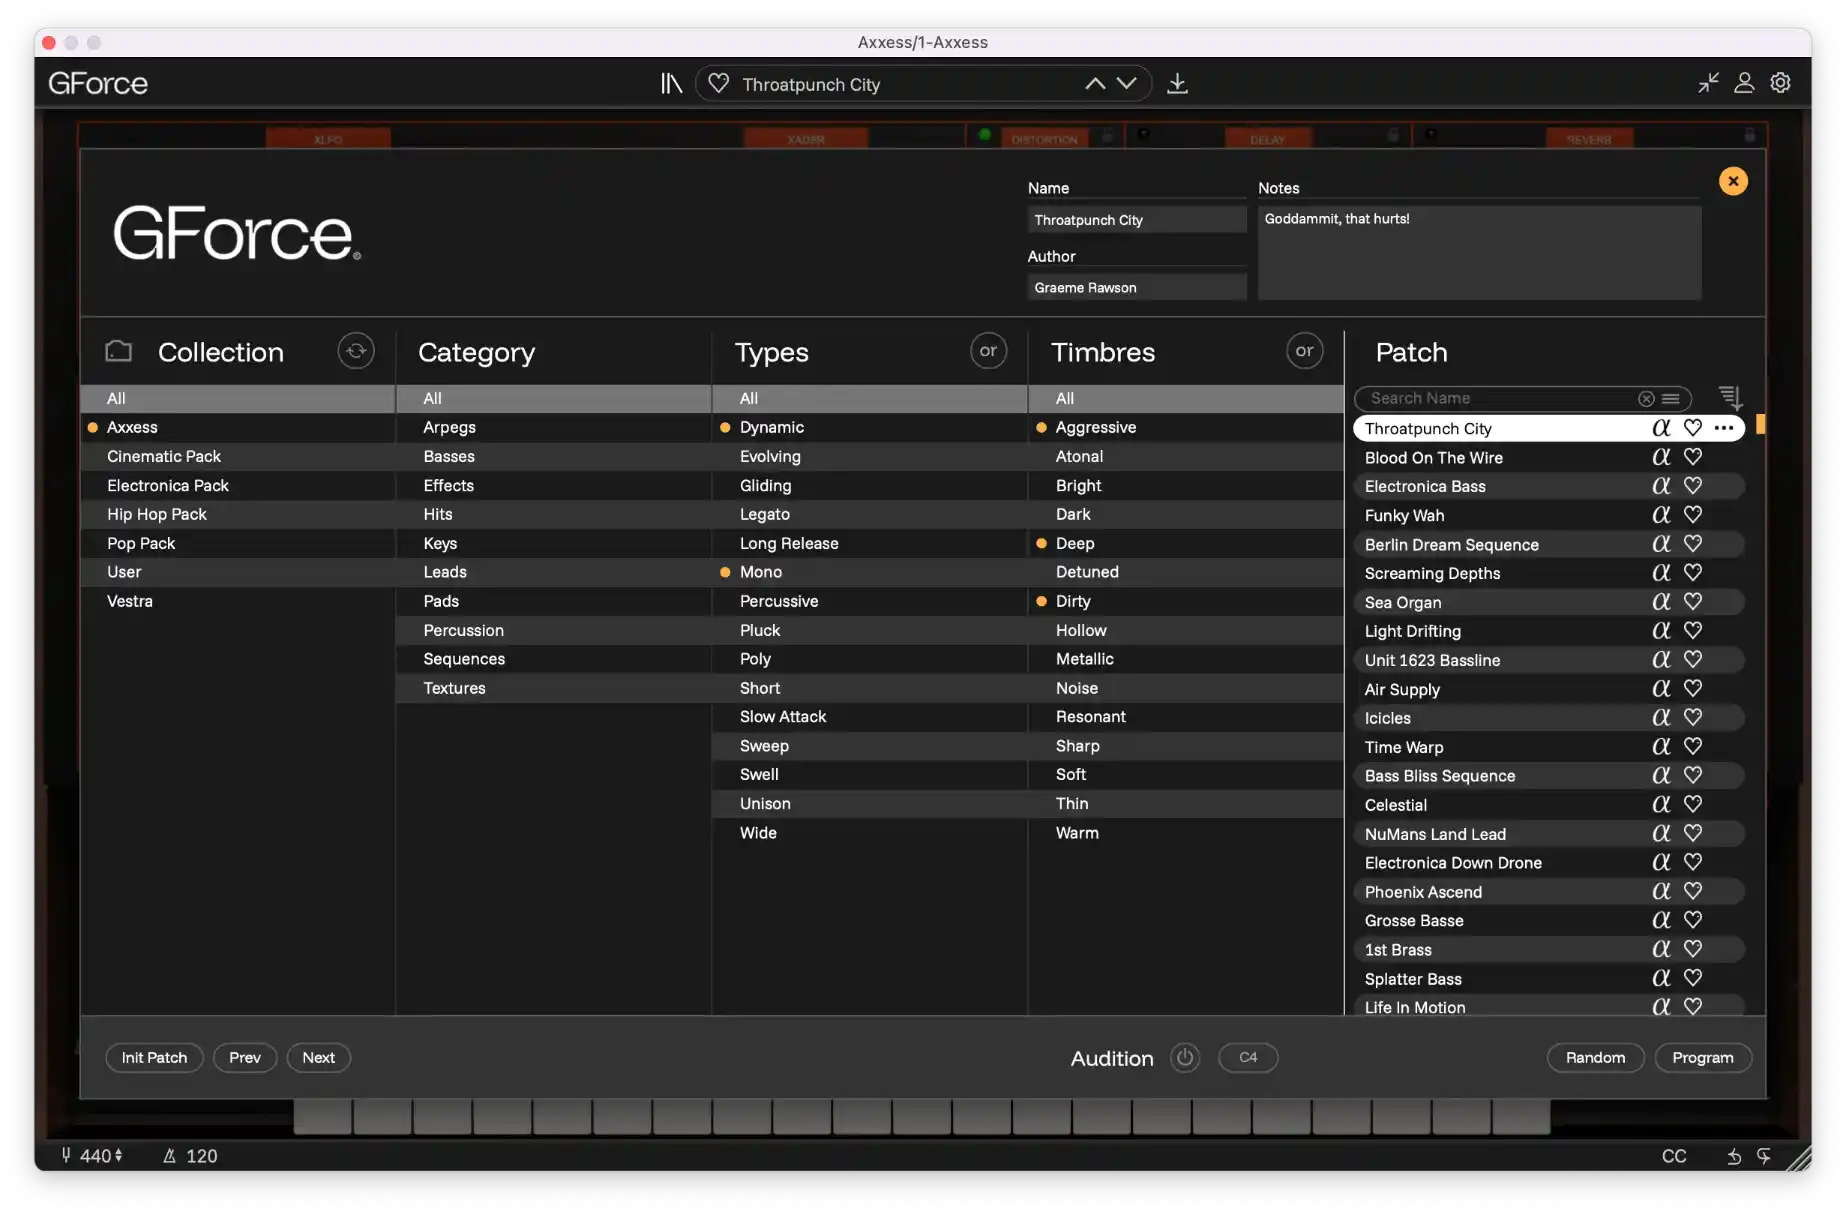This screenshot has height=1212, width=1846.
Task: Select the Basses category
Action: click(x=553, y=457)
